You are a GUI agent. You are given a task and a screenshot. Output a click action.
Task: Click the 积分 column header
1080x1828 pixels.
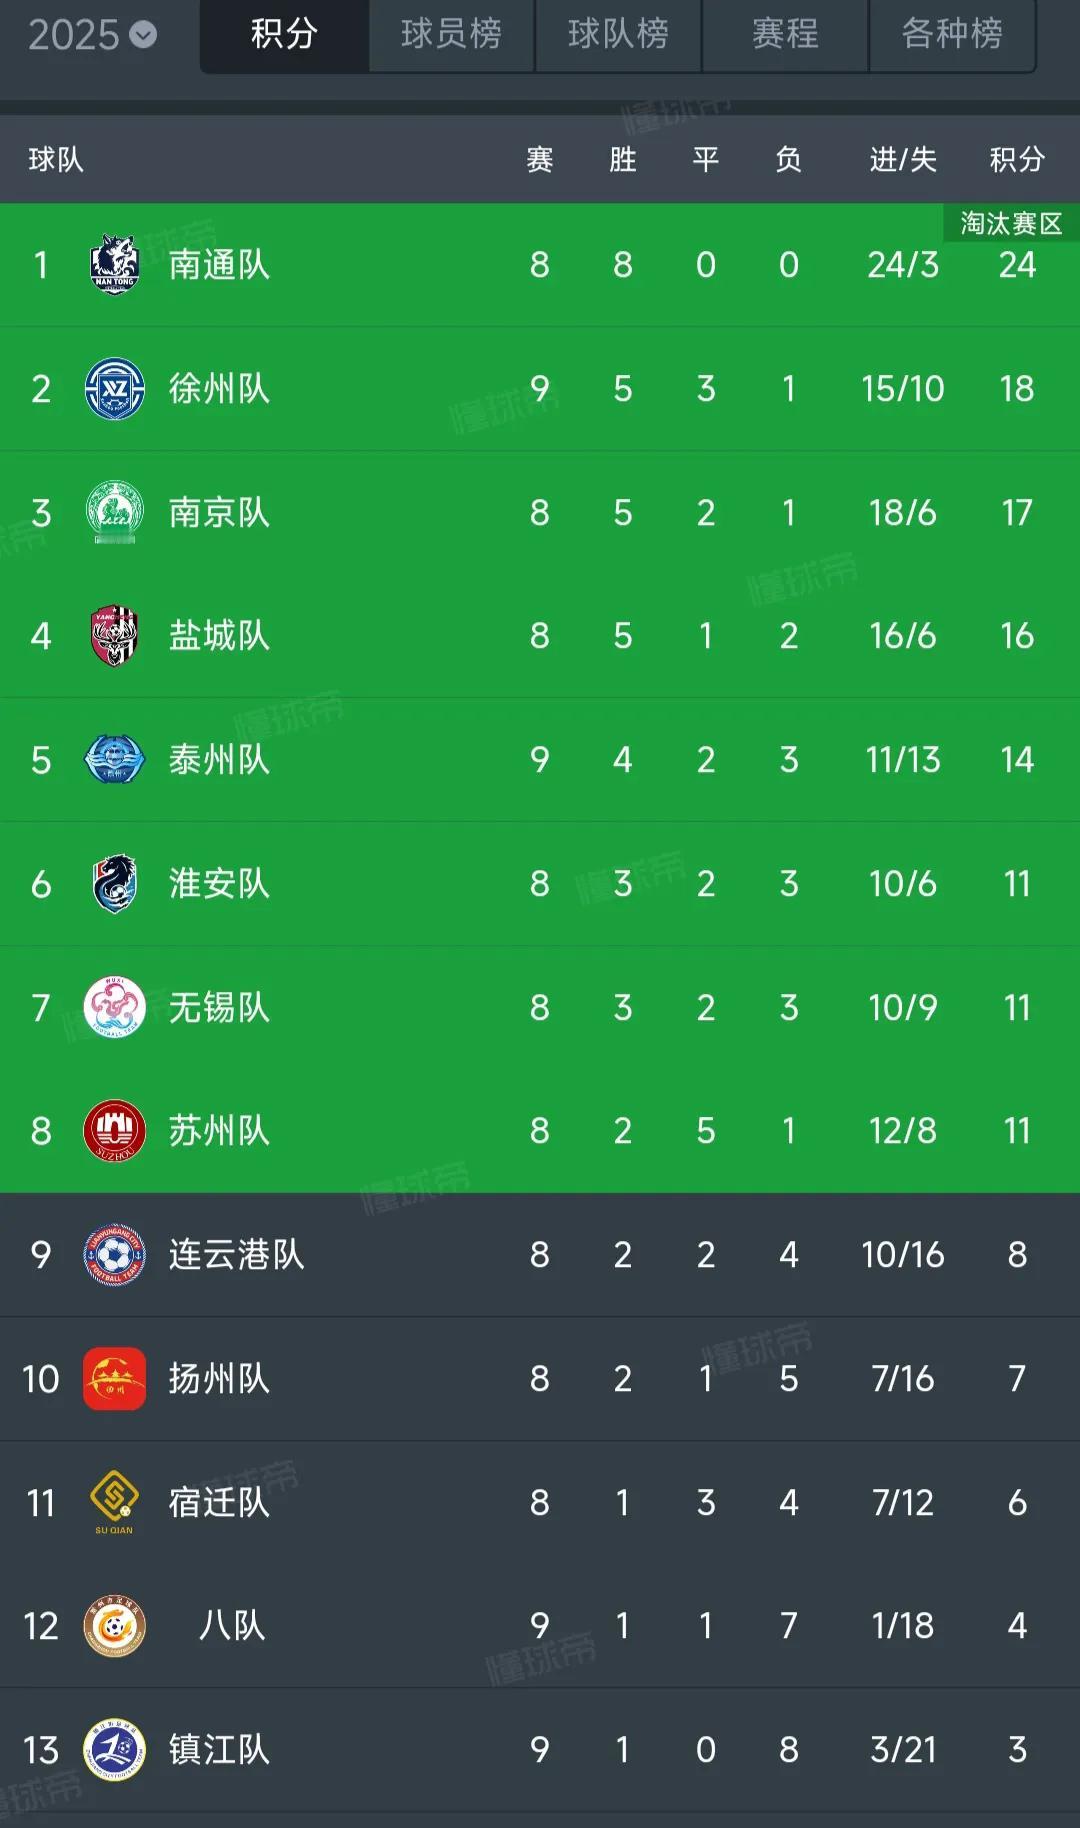(1017, 159)
